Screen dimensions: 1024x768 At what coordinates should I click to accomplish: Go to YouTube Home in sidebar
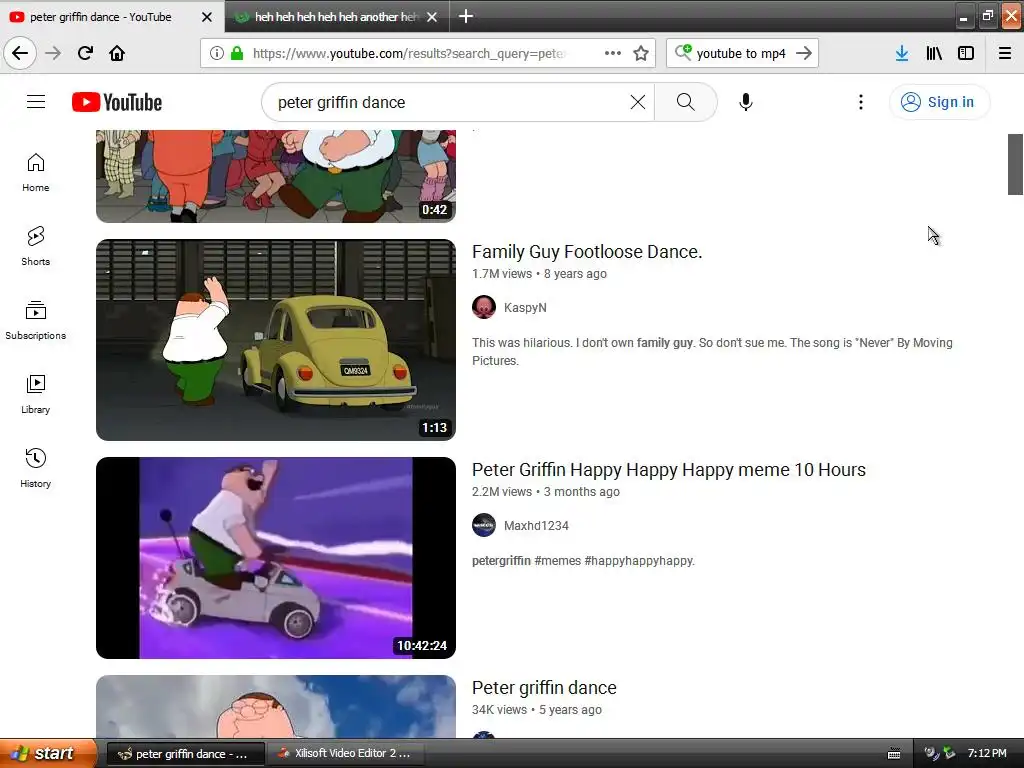(36, 173)
